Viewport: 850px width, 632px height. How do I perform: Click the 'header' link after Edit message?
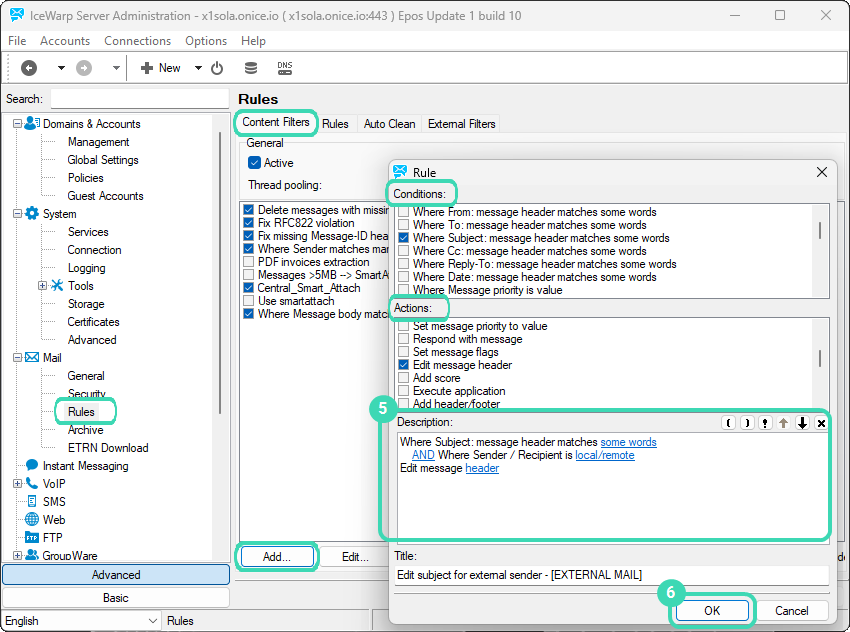tap(482, 468)
